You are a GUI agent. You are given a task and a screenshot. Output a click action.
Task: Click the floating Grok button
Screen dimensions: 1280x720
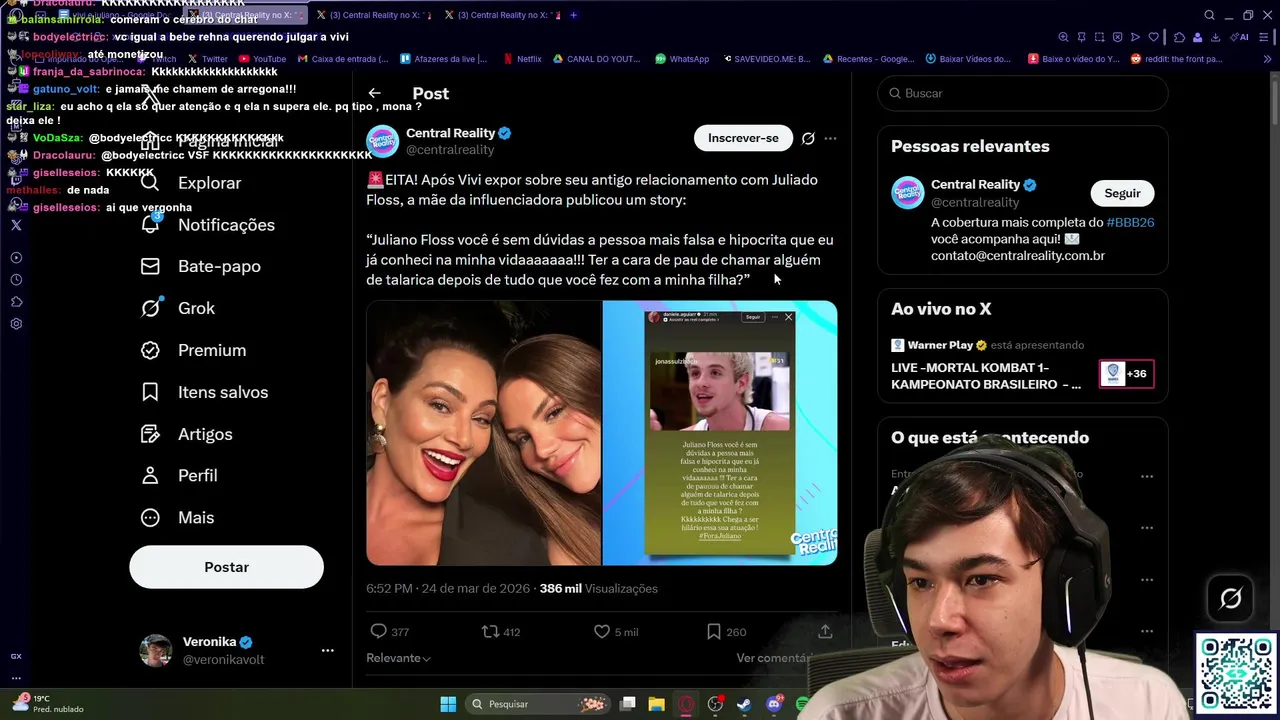(x=1231, y=598)
